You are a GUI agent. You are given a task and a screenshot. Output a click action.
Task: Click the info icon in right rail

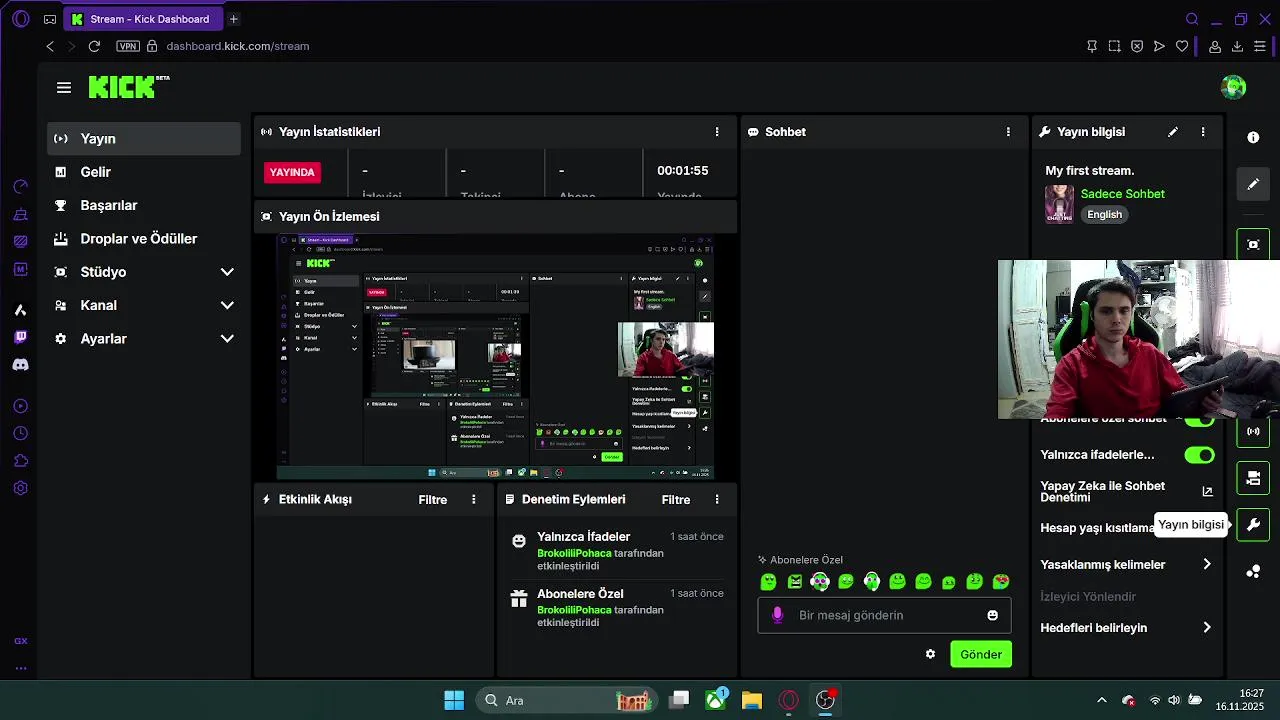point(1253,137)
